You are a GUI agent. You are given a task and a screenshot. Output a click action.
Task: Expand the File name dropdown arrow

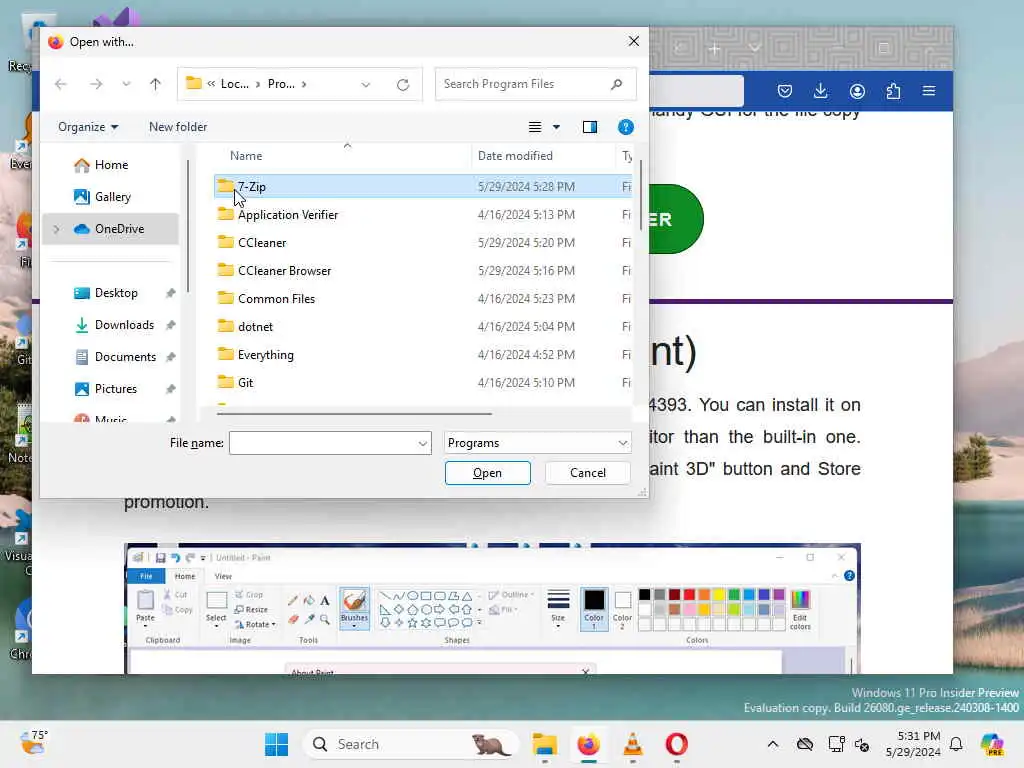tap(423, 443)
